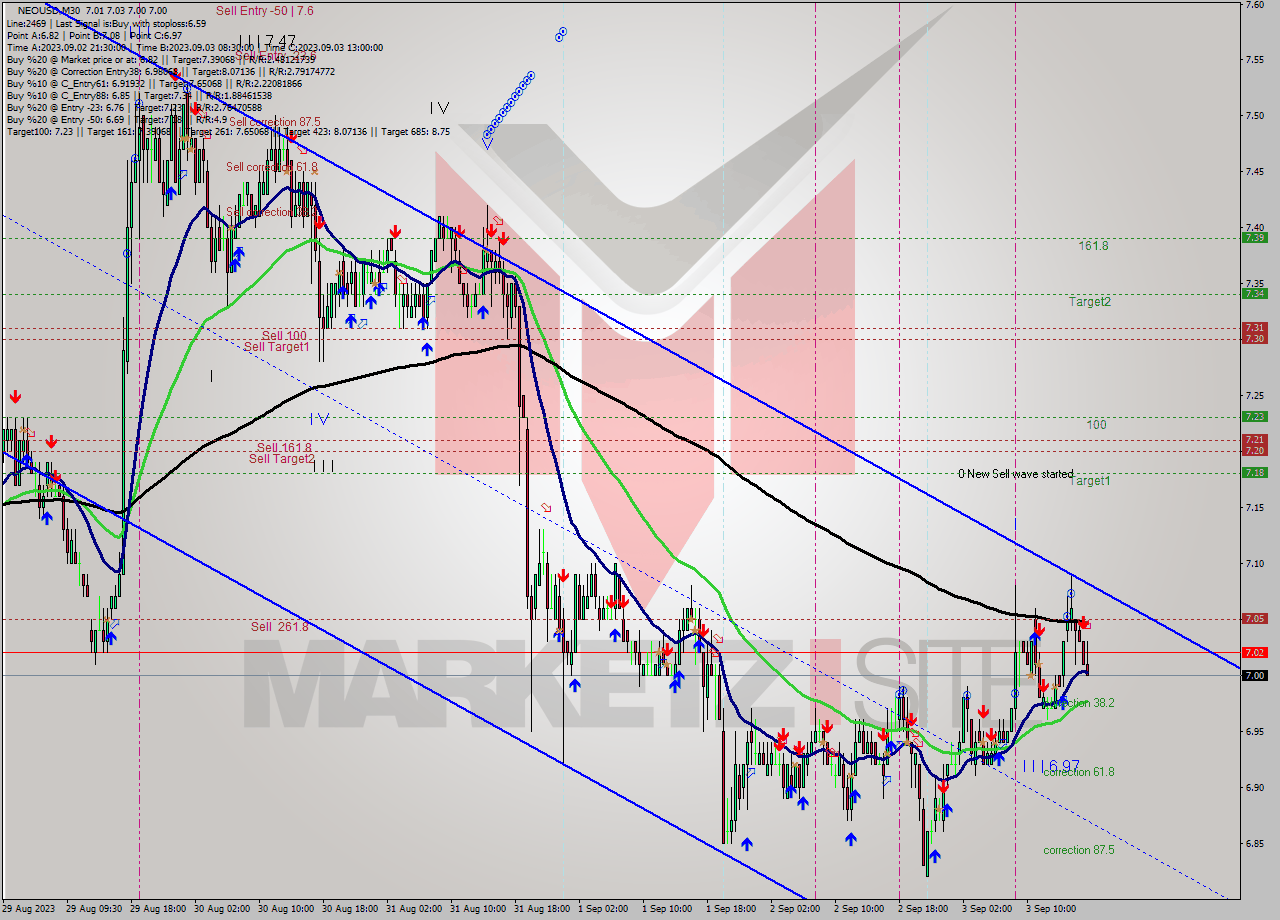This screenshot has width=1280, height=920.
Task: Click the '30 Aug 10:00' time axis label
Action: point(285,909)
